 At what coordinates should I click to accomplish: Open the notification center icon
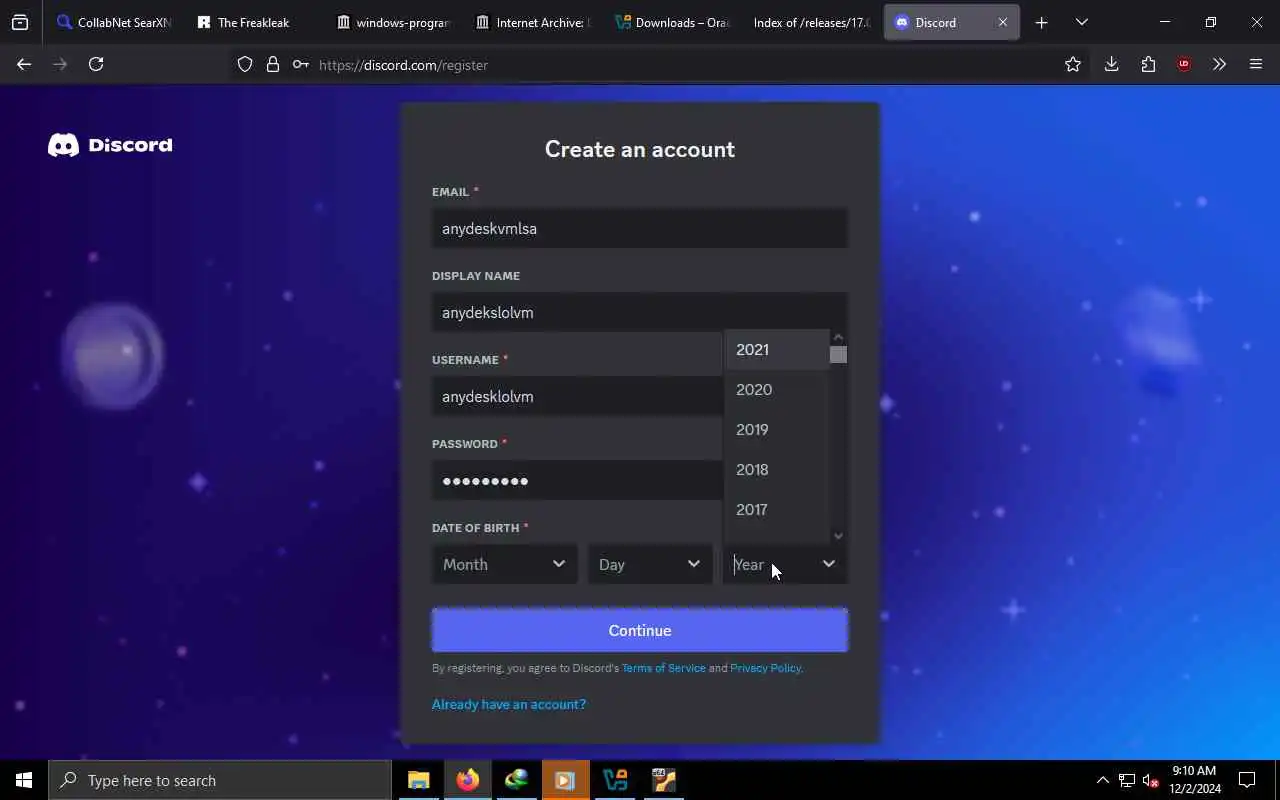pyautogui.click(x=1247, y=780)
